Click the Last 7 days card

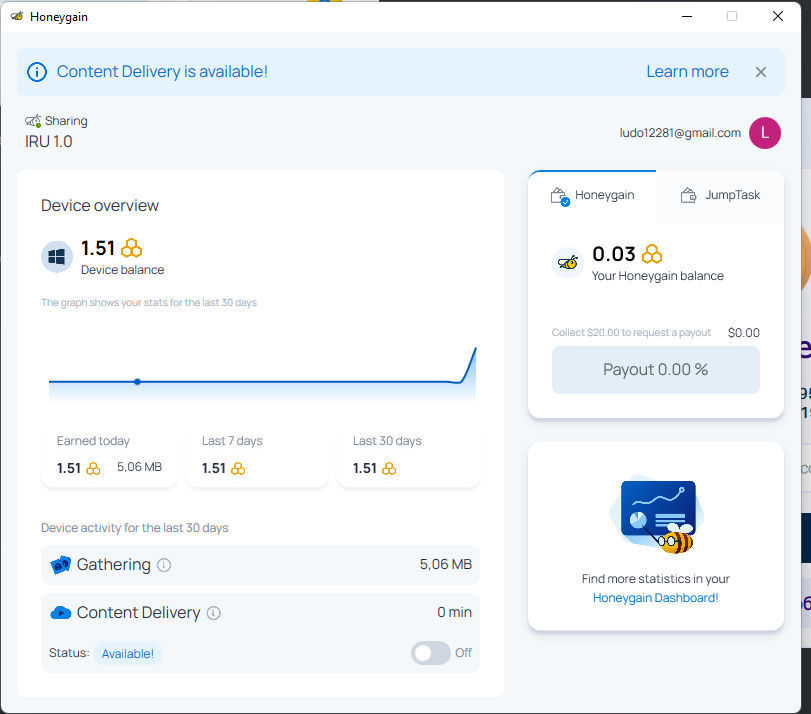257,457
